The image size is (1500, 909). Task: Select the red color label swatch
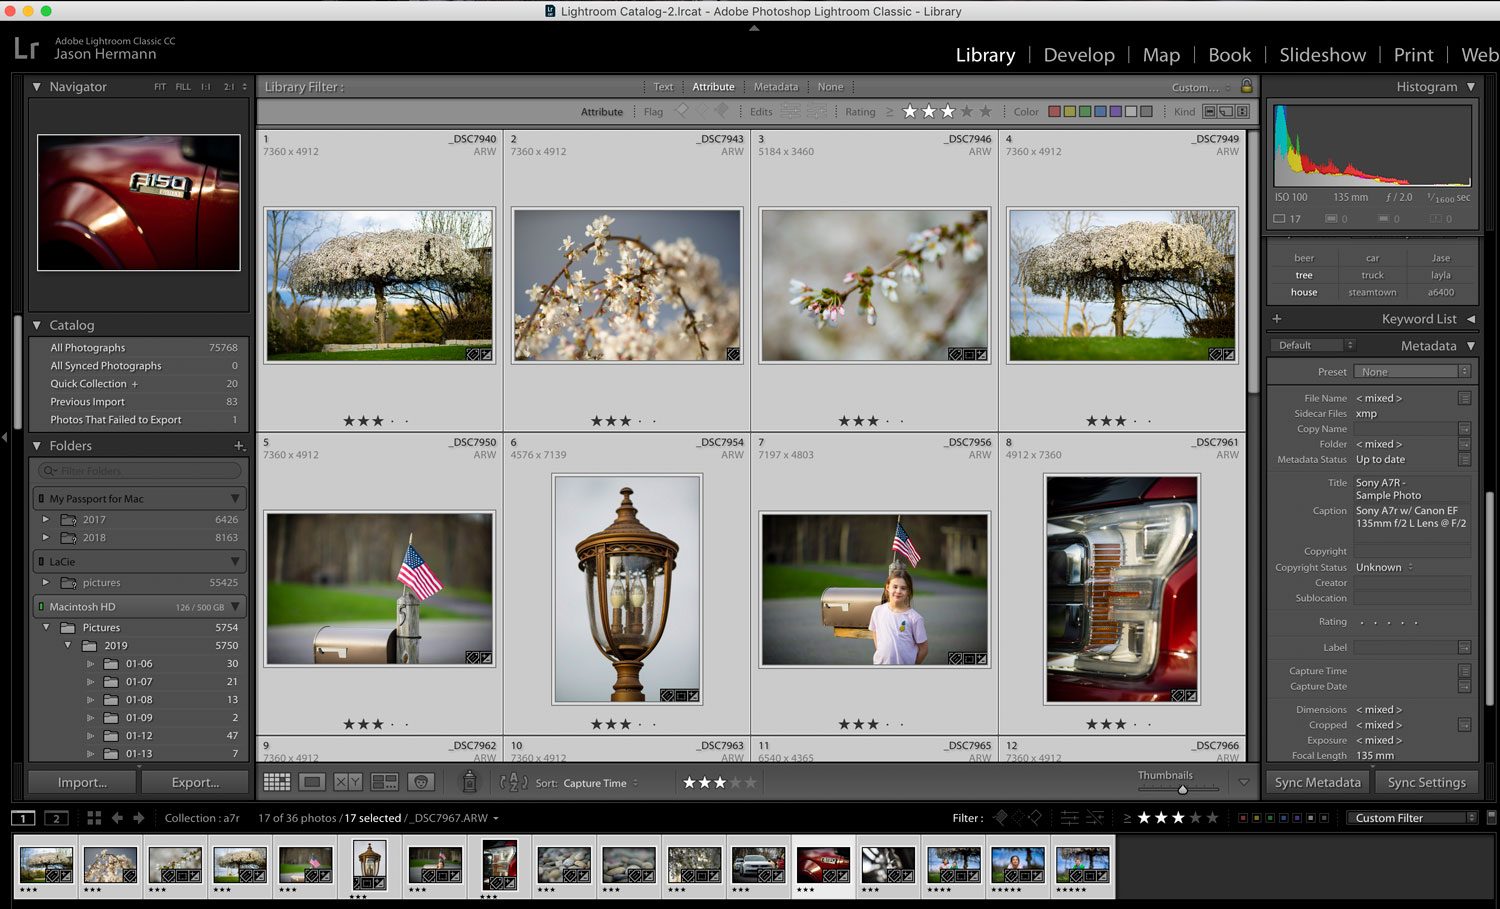pyautogui.click(x=1055, y=111)
